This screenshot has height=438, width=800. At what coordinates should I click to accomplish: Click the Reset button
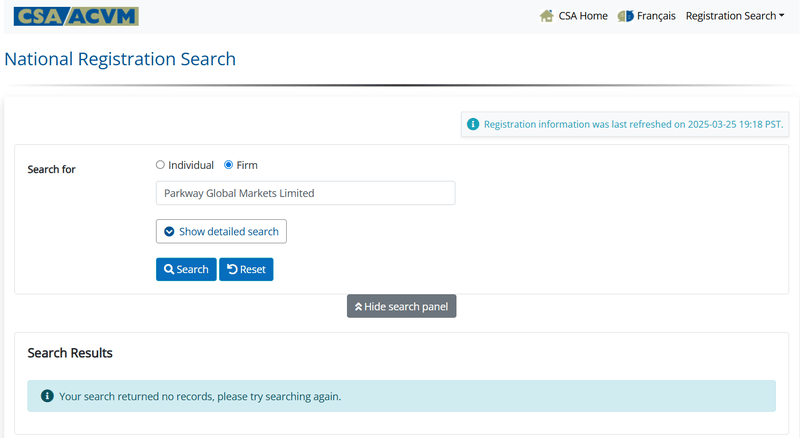pyautogui.click(x=246, y=269)
